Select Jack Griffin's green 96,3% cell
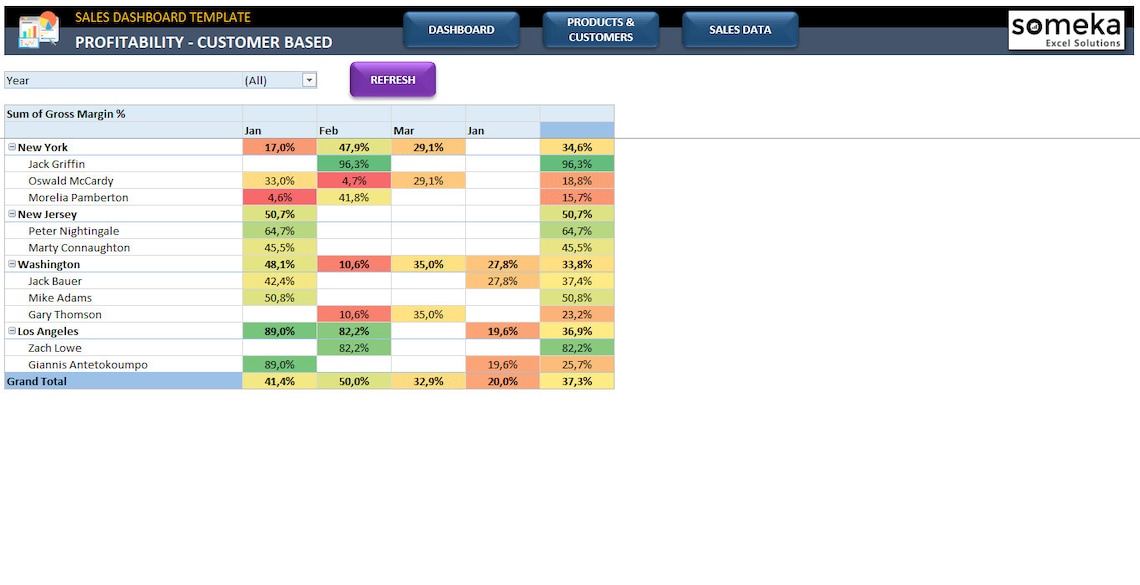The image size is (1140, 585). [x=353, y=163]
